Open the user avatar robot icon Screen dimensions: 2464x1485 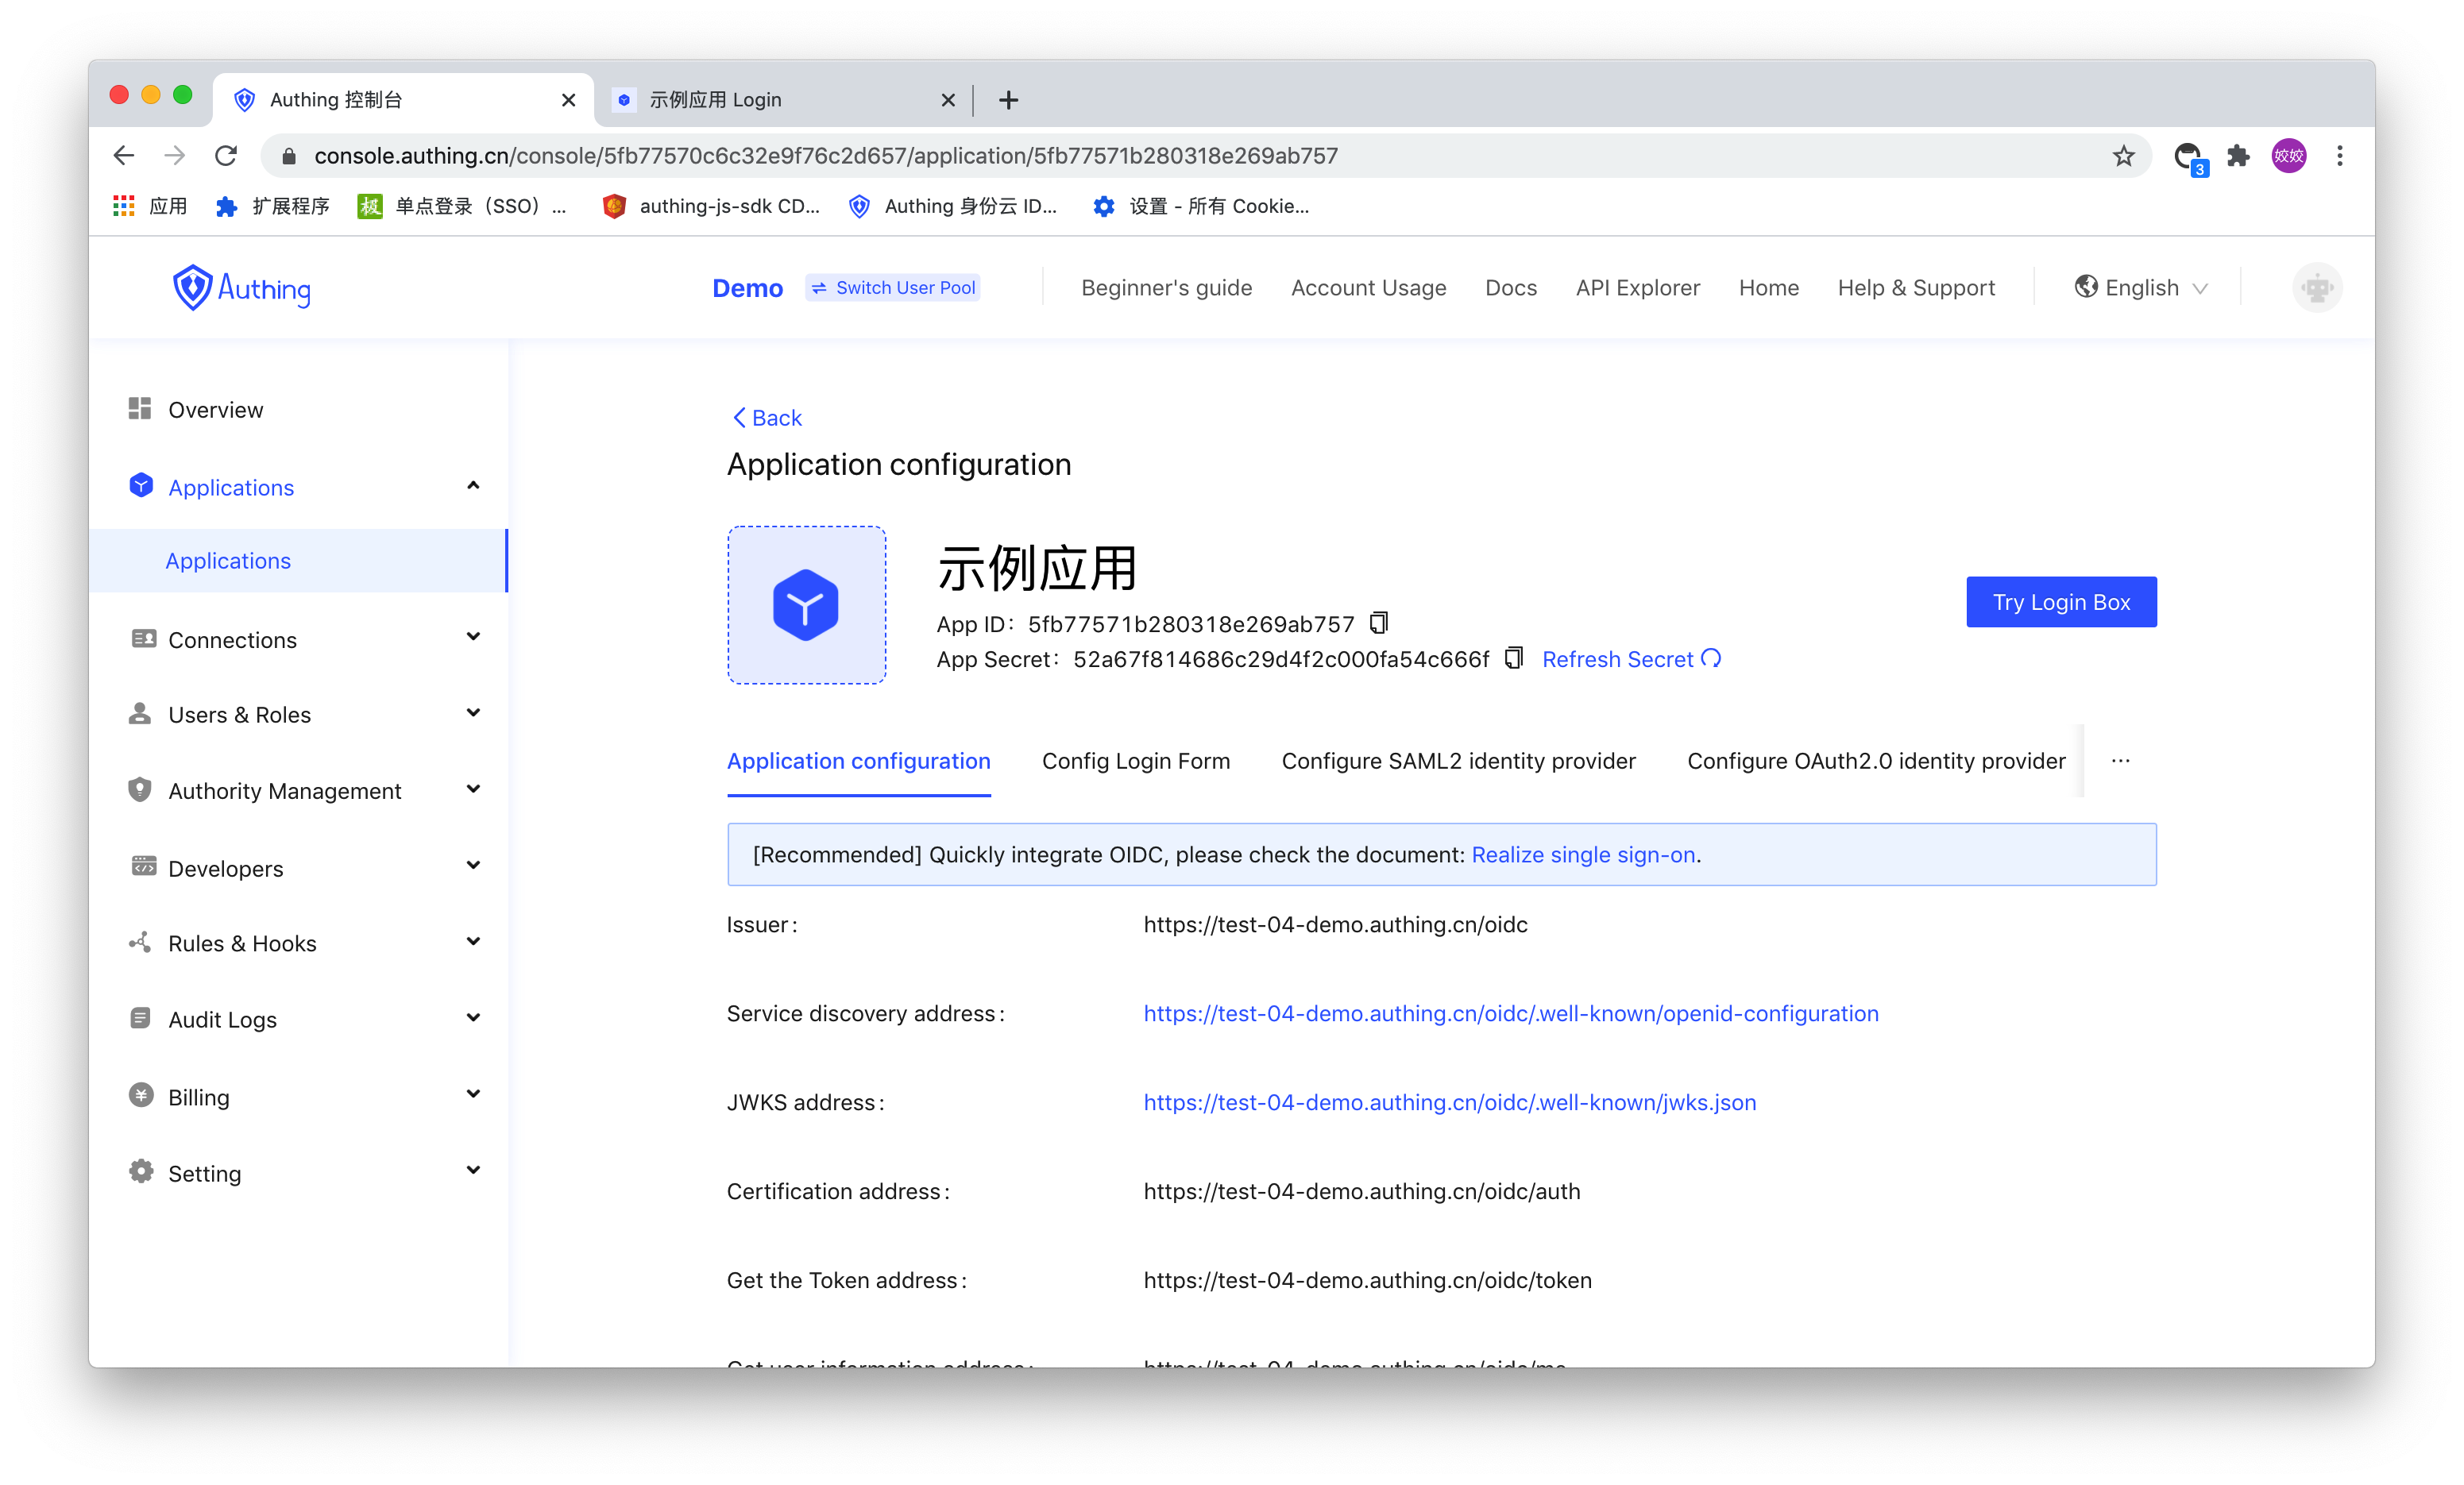tap(2316, 288)
